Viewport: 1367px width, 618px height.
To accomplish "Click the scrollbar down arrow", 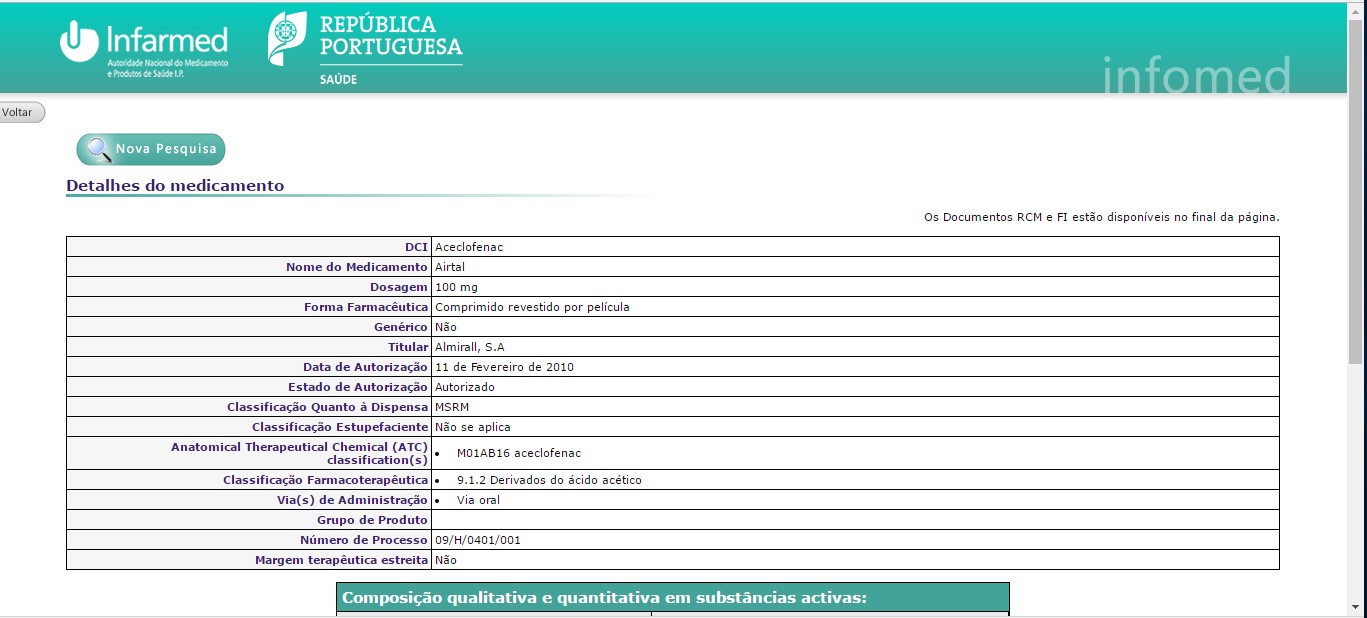I will 1357,608.
